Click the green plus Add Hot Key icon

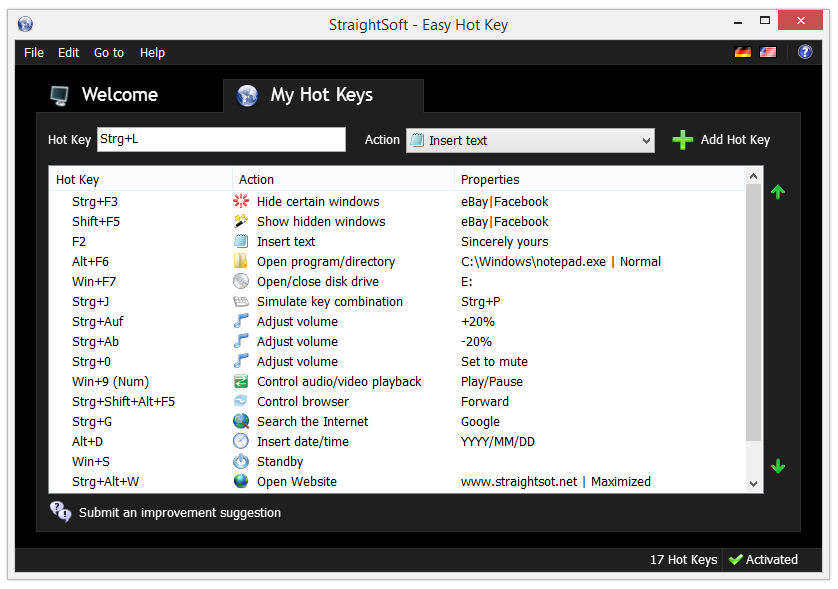click(x=682, y=140)
